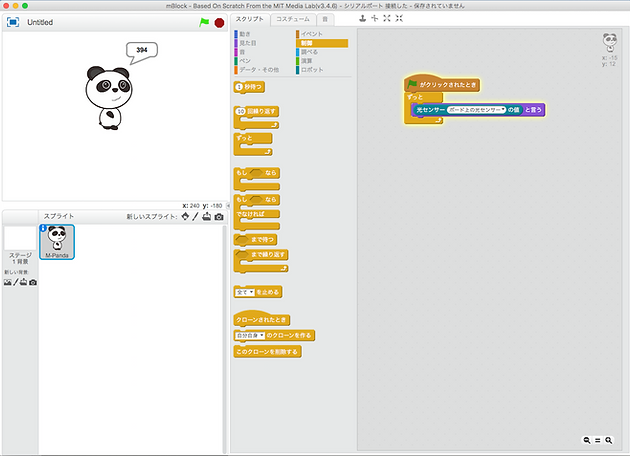Screen dimensions: 630x456
Task: Open the 全て dropdown in stop block
Action: coord(244,292)
